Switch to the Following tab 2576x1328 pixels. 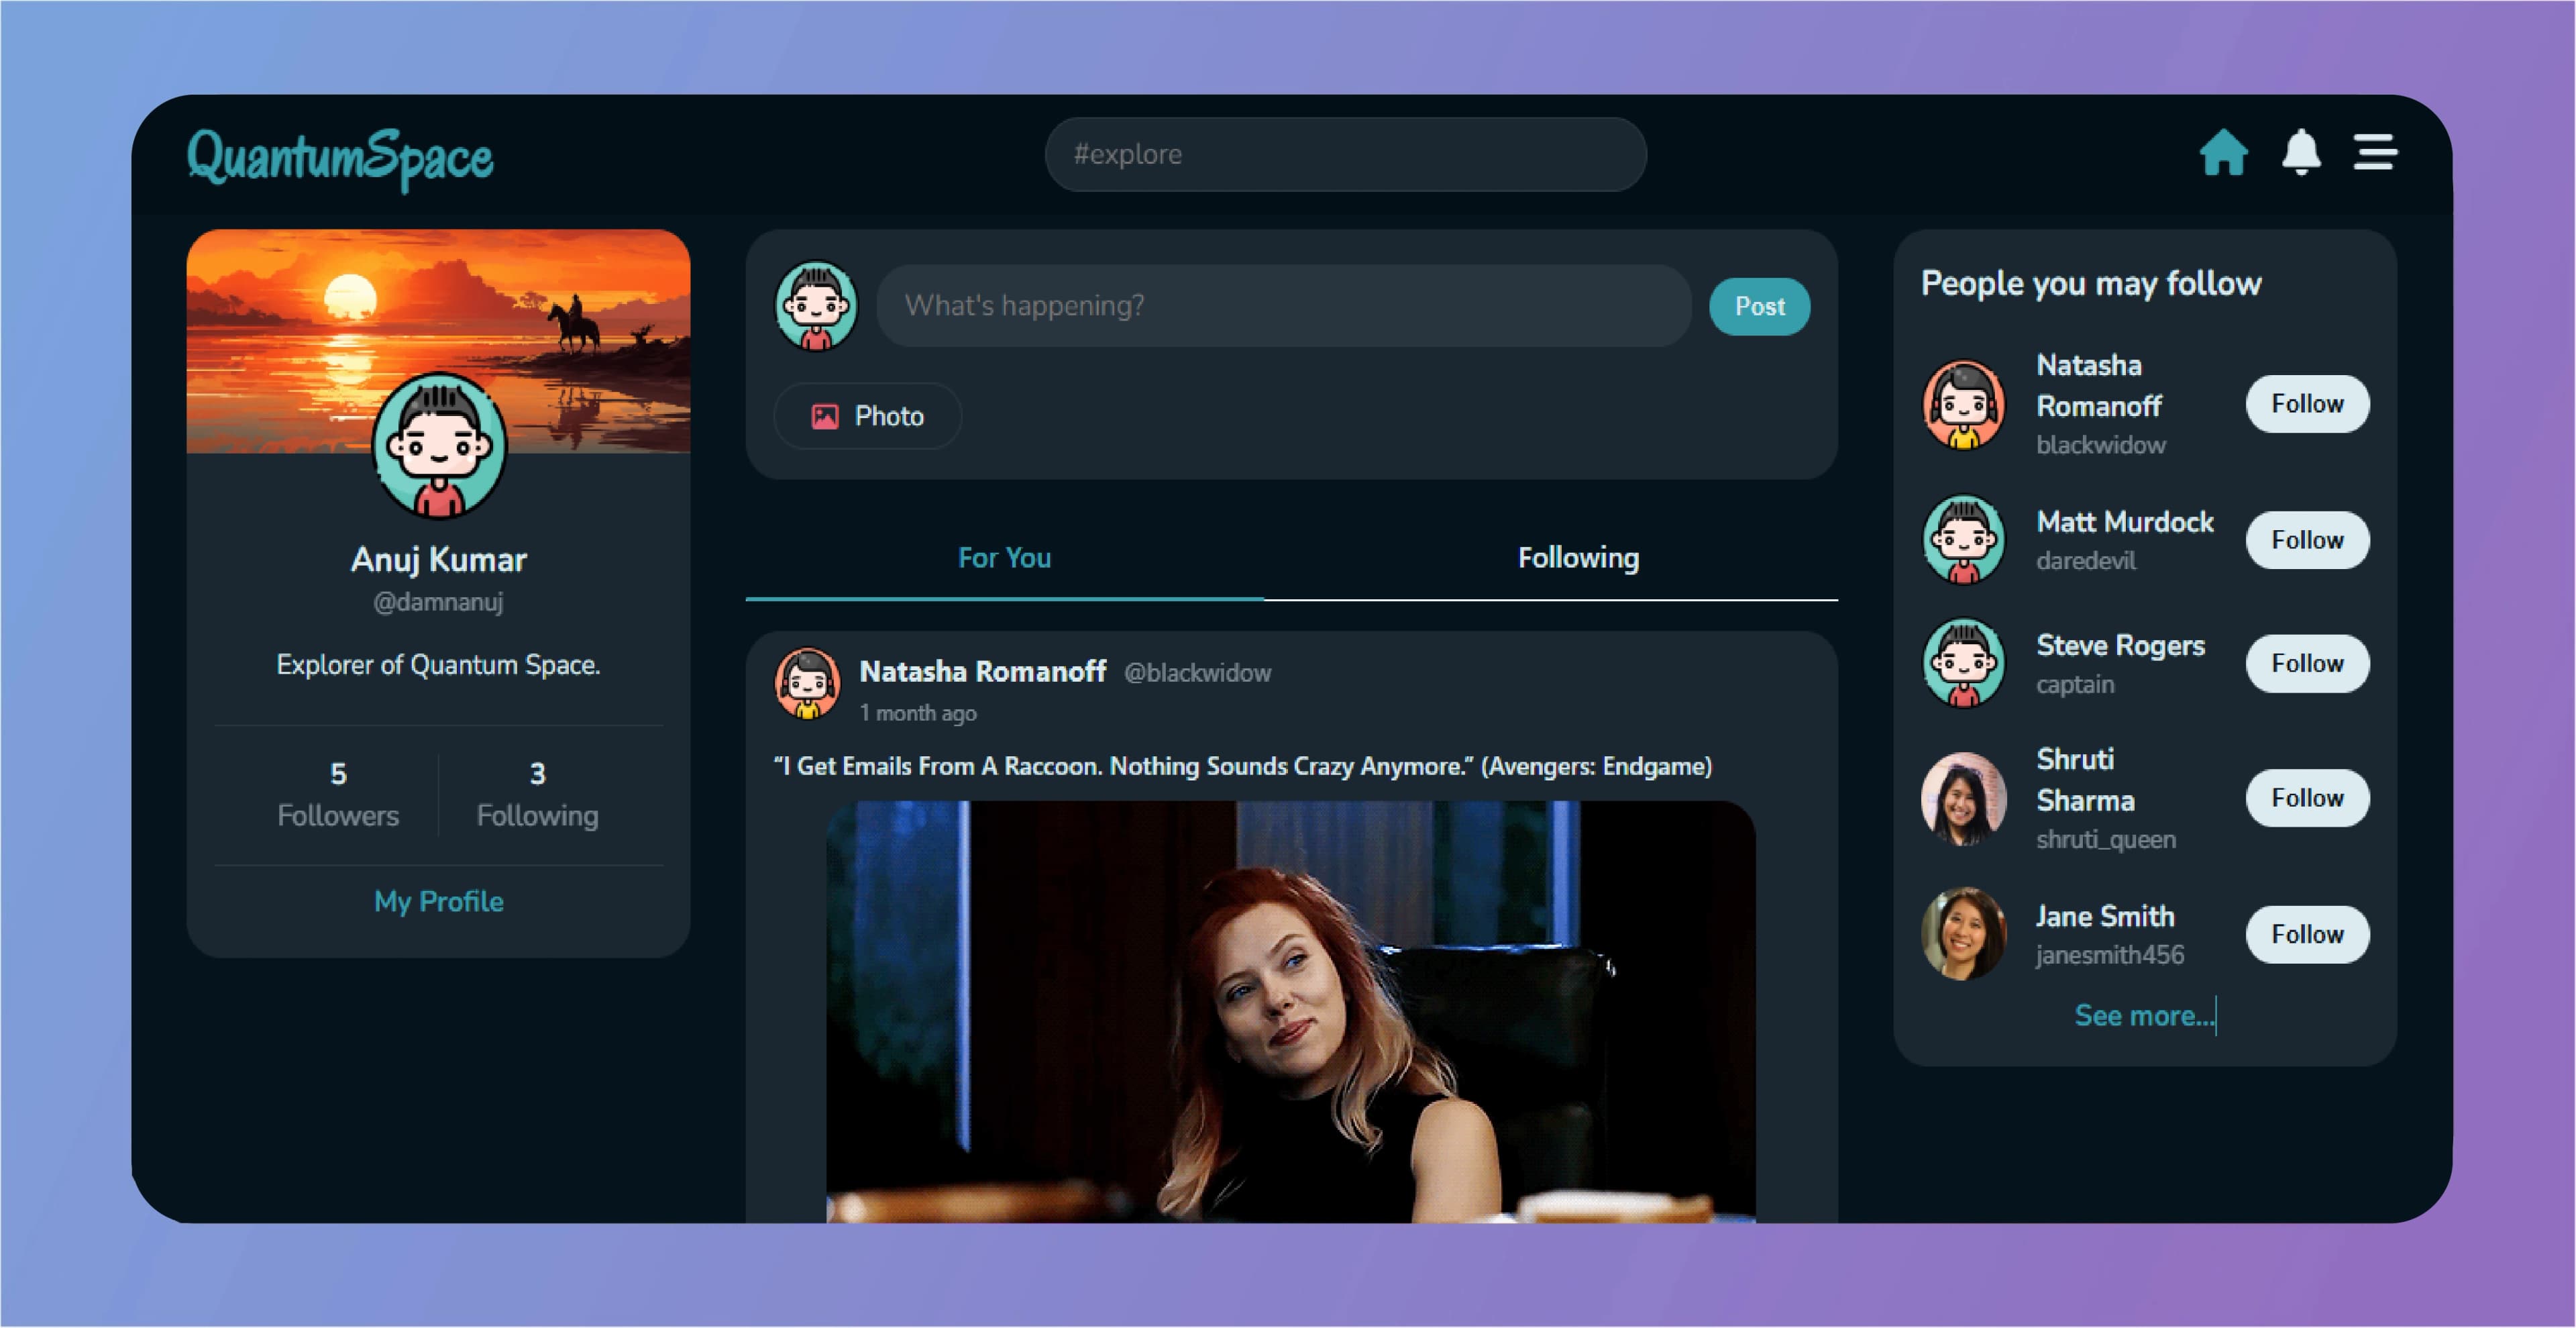1578,558
